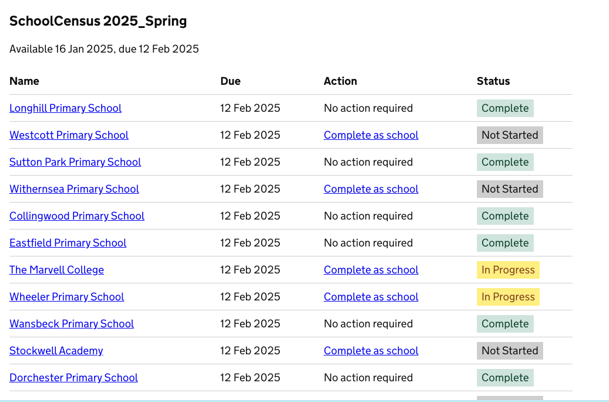This screenshot has height=402, width=609.
Task: Click 'No action required' in Eastfield row
Action: [x=368, y=243]
